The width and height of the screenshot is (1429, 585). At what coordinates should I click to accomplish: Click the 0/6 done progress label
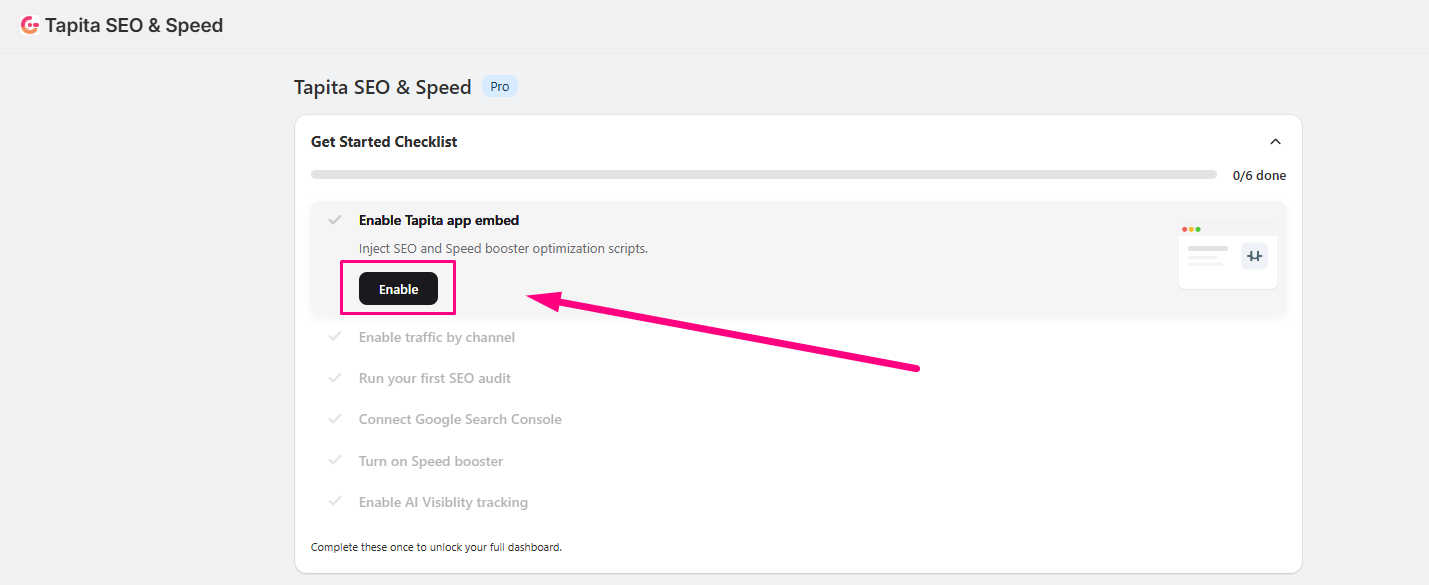click(x=1259, y=175)
